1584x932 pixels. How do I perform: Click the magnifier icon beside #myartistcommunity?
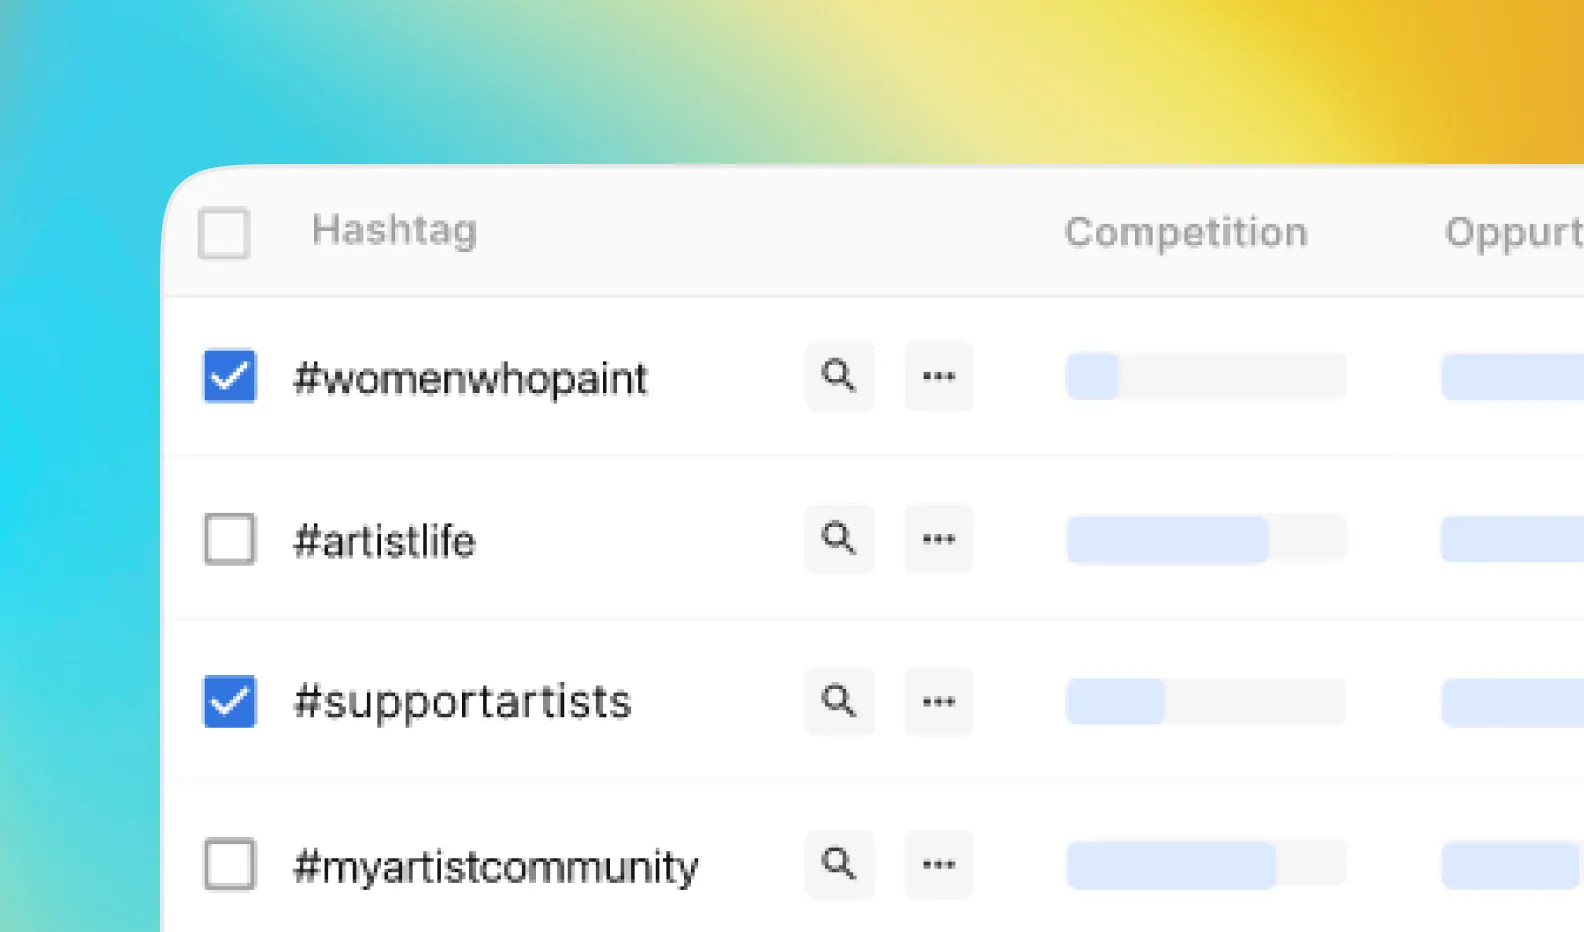click(839, 863)
